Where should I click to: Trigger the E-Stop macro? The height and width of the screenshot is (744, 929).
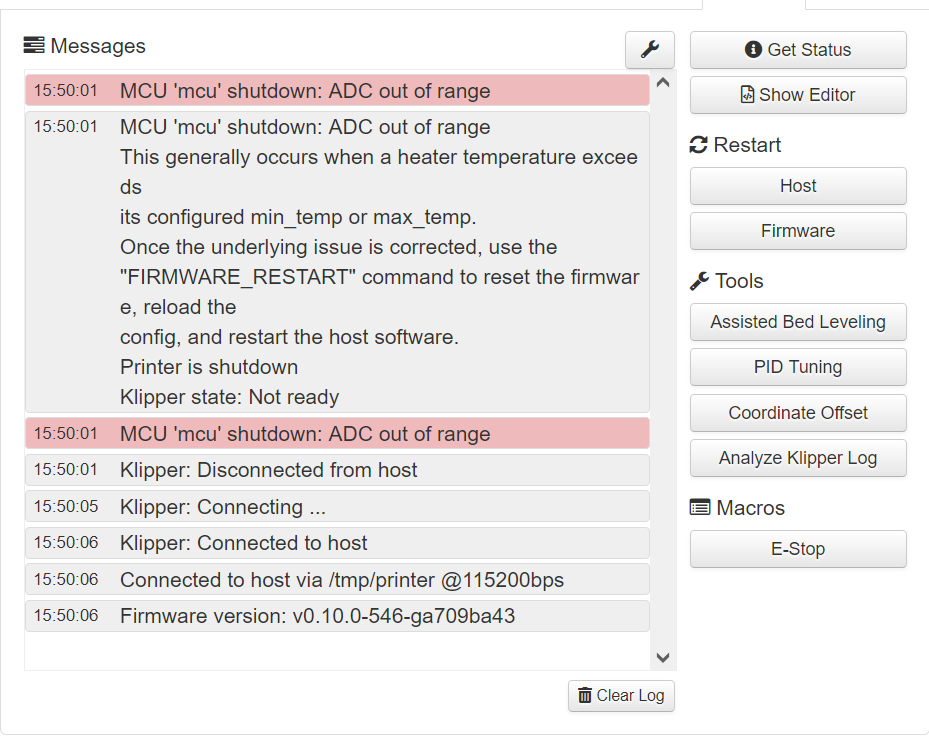[x=797, y=549]
